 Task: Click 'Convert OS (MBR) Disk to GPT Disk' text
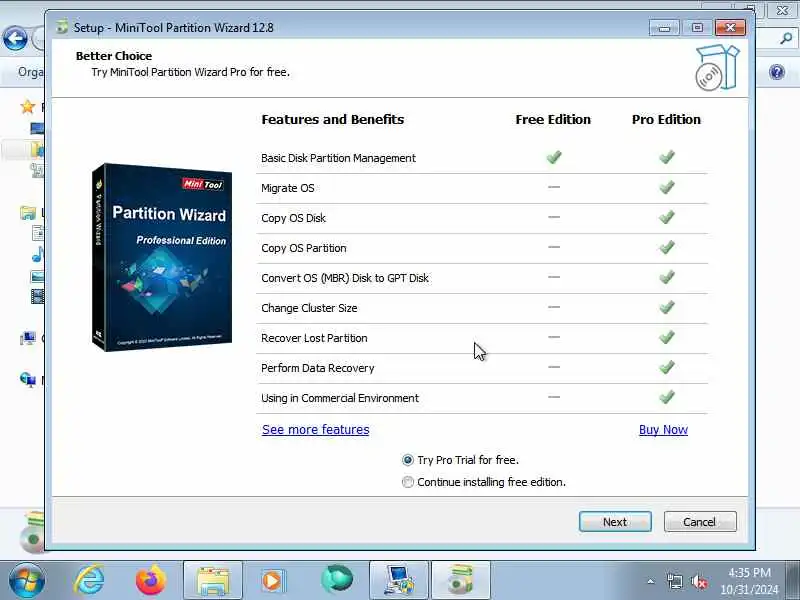[x=345, y=278]
